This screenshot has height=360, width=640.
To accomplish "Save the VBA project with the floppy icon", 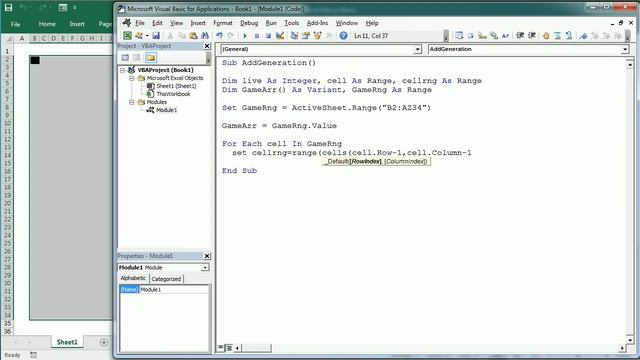I will (x=156, y=36).
